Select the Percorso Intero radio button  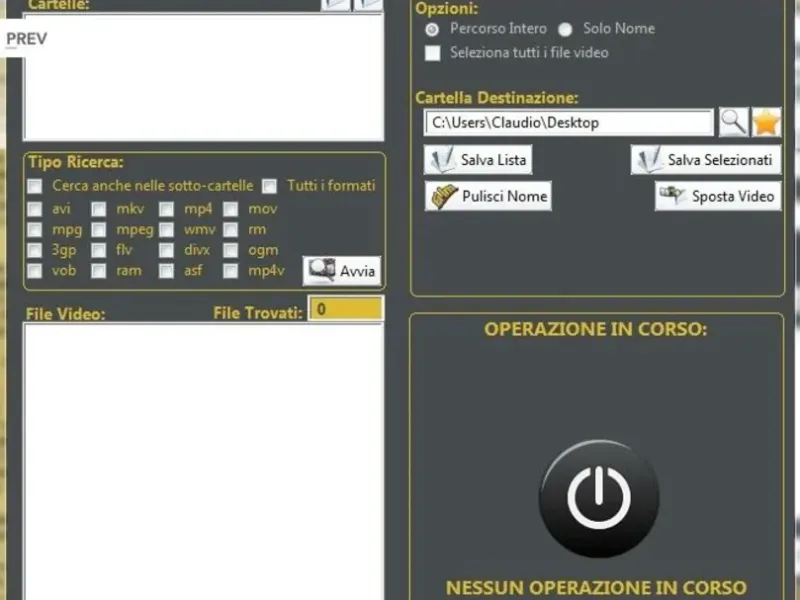(x=432, y=30)
